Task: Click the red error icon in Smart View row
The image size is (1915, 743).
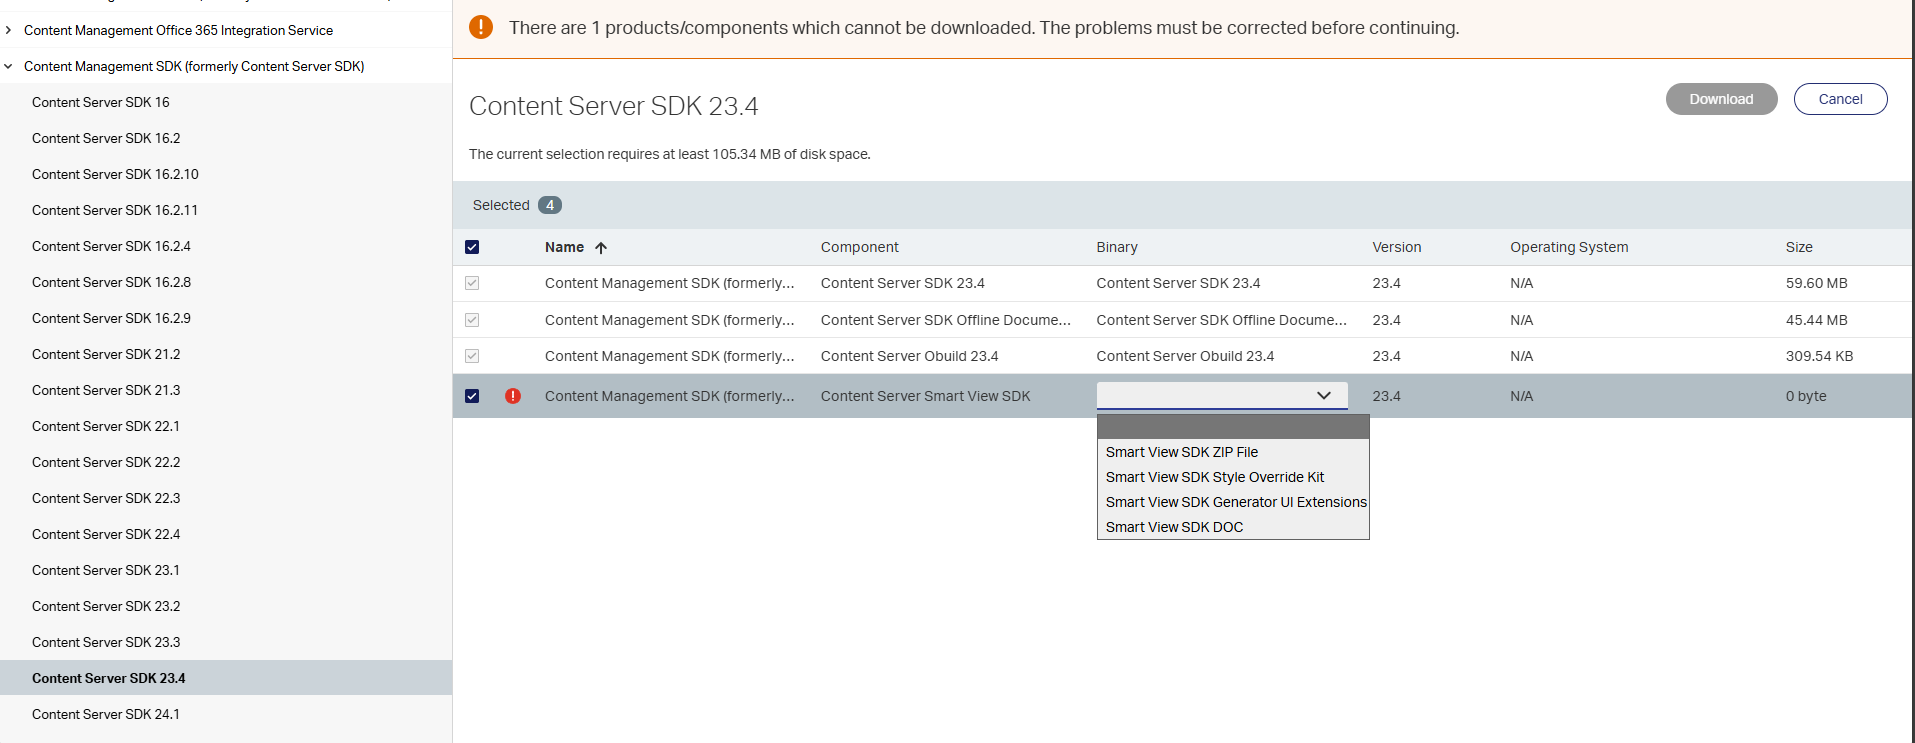Action: tap(513, 396)
